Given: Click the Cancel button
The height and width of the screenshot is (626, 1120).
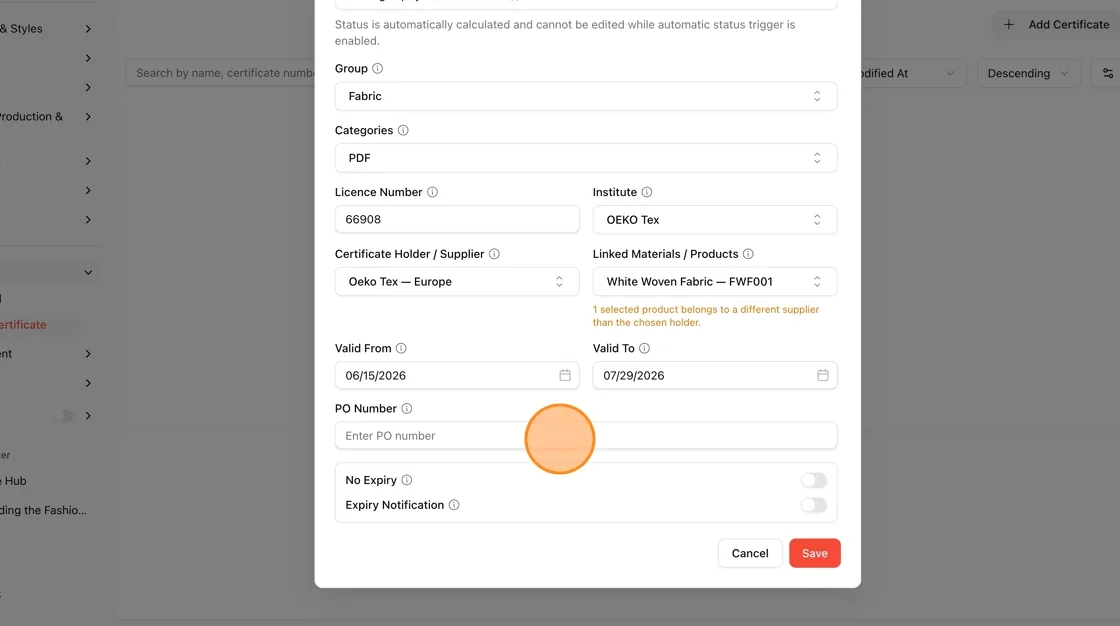Looking at the screenshot, I should coord(750,553).
